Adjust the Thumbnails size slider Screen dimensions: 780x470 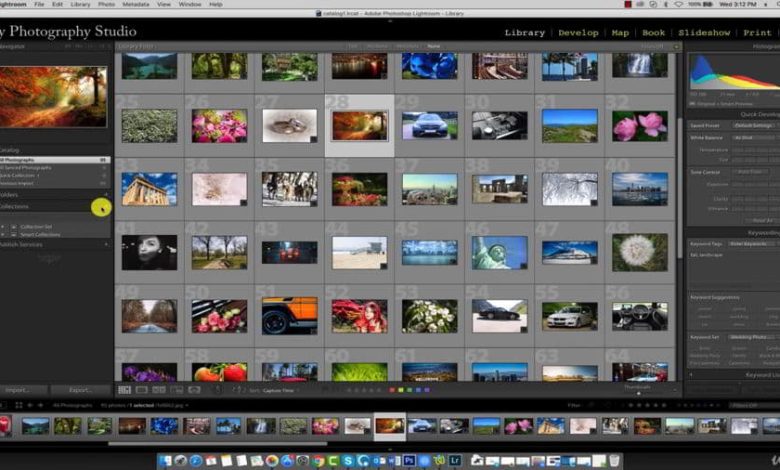(x=638, y=393)
